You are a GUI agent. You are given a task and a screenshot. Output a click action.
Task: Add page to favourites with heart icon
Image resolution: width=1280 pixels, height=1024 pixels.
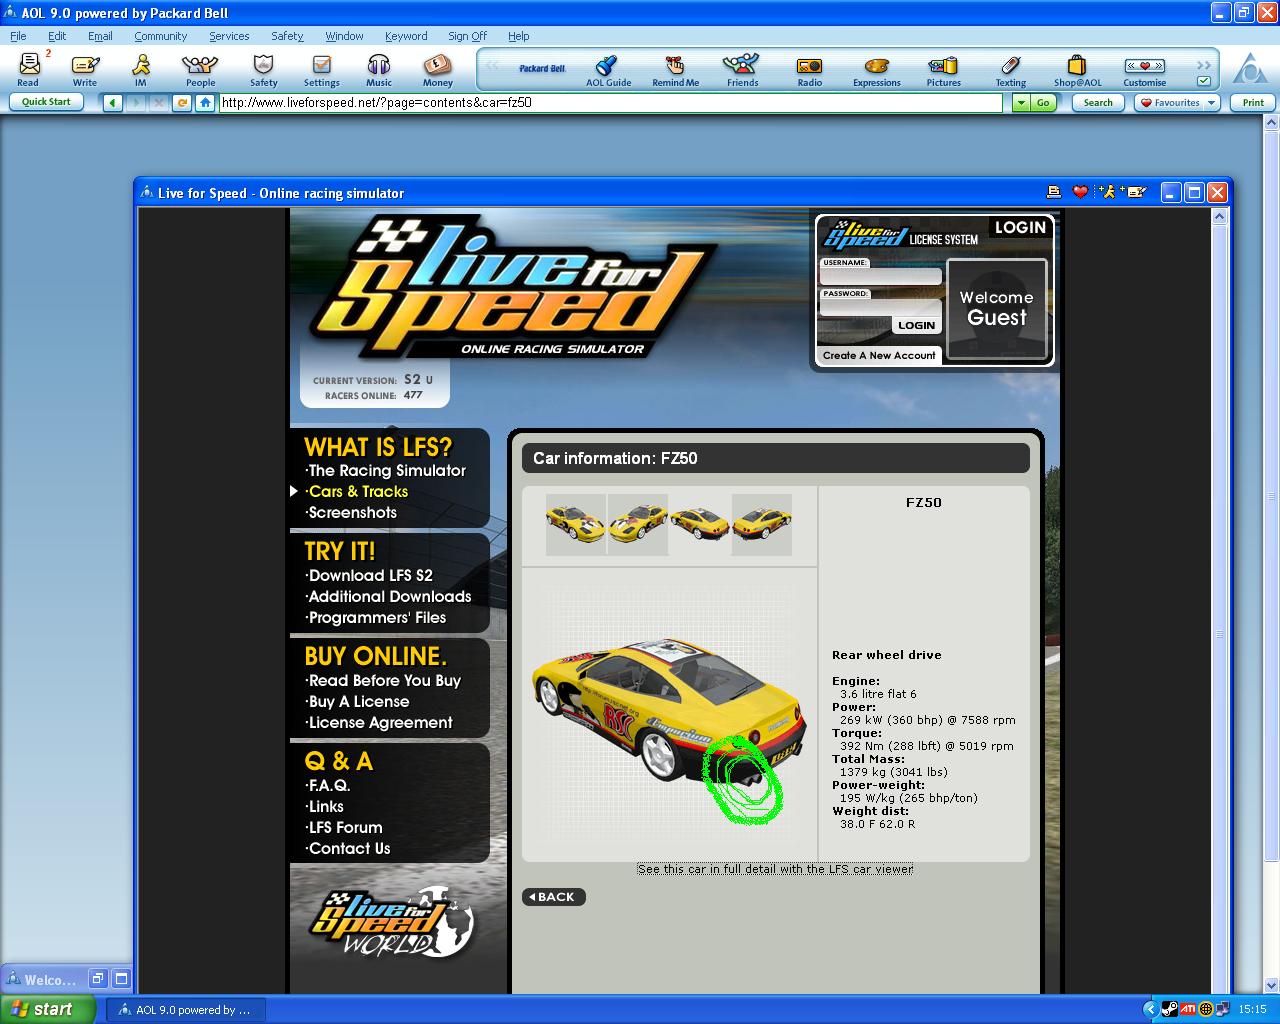point(1080,192)
